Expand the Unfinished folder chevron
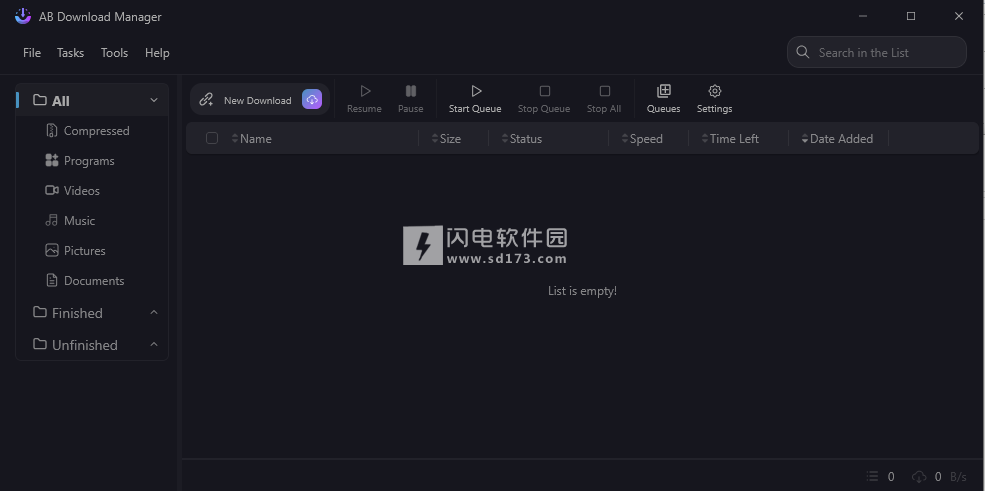The width and height of the screenshot is (985, 491). pos(154,344)
